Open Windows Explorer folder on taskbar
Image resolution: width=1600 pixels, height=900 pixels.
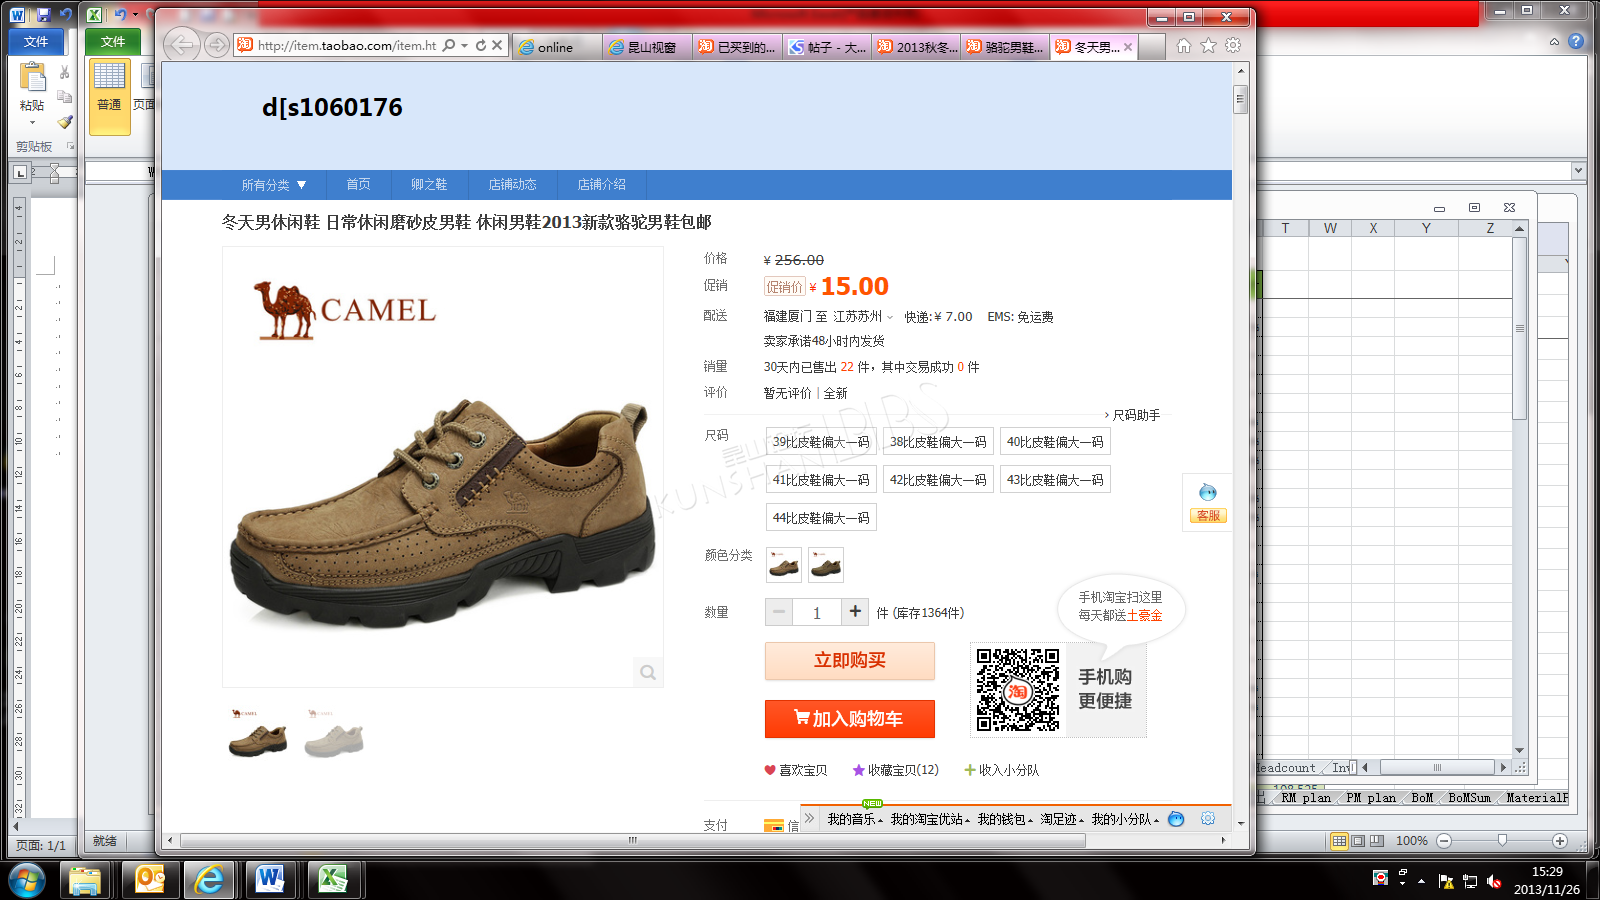pos(86,880)
